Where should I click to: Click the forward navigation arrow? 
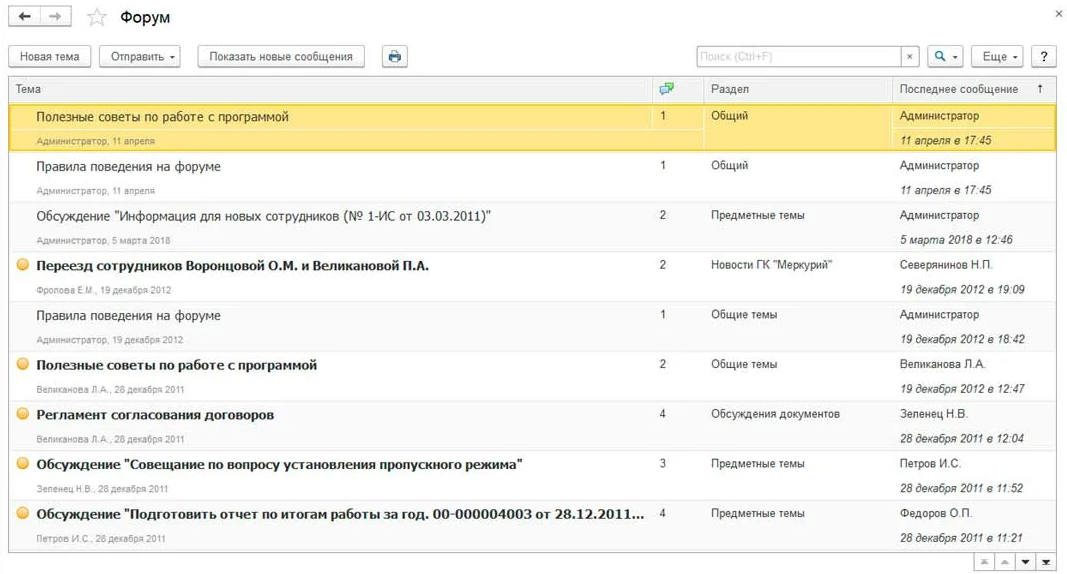(x=55, y=17)
